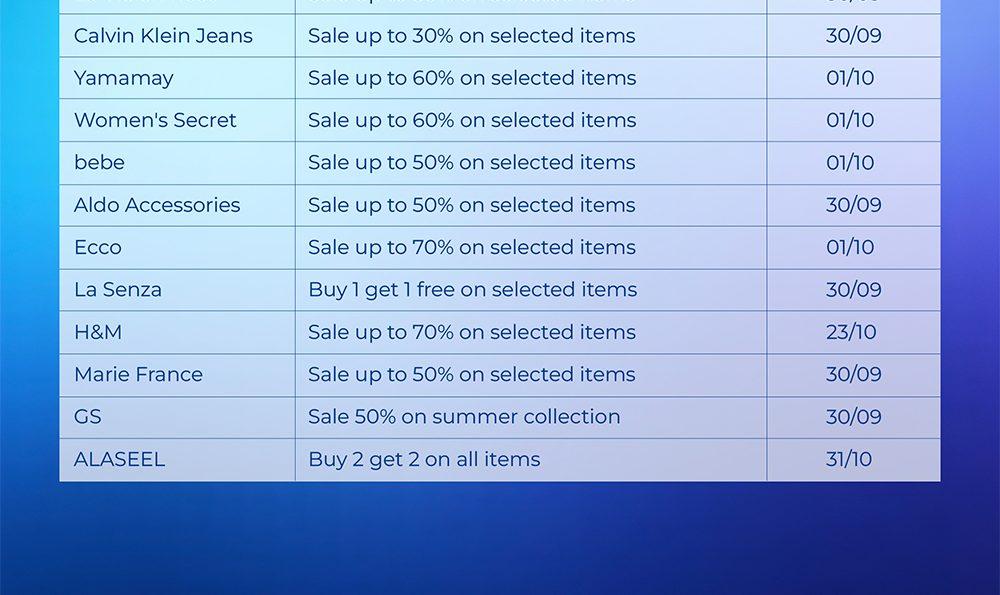Click the "Sale up to 30%" offer text
Screen dimensions: 1000x595
click(471, 36)
